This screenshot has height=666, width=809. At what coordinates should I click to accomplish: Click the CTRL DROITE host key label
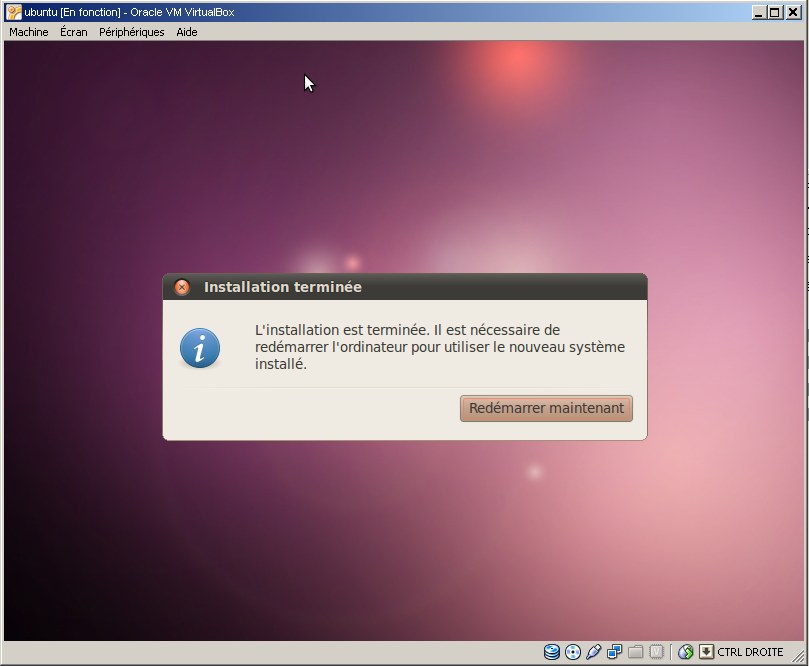[750, 652]
